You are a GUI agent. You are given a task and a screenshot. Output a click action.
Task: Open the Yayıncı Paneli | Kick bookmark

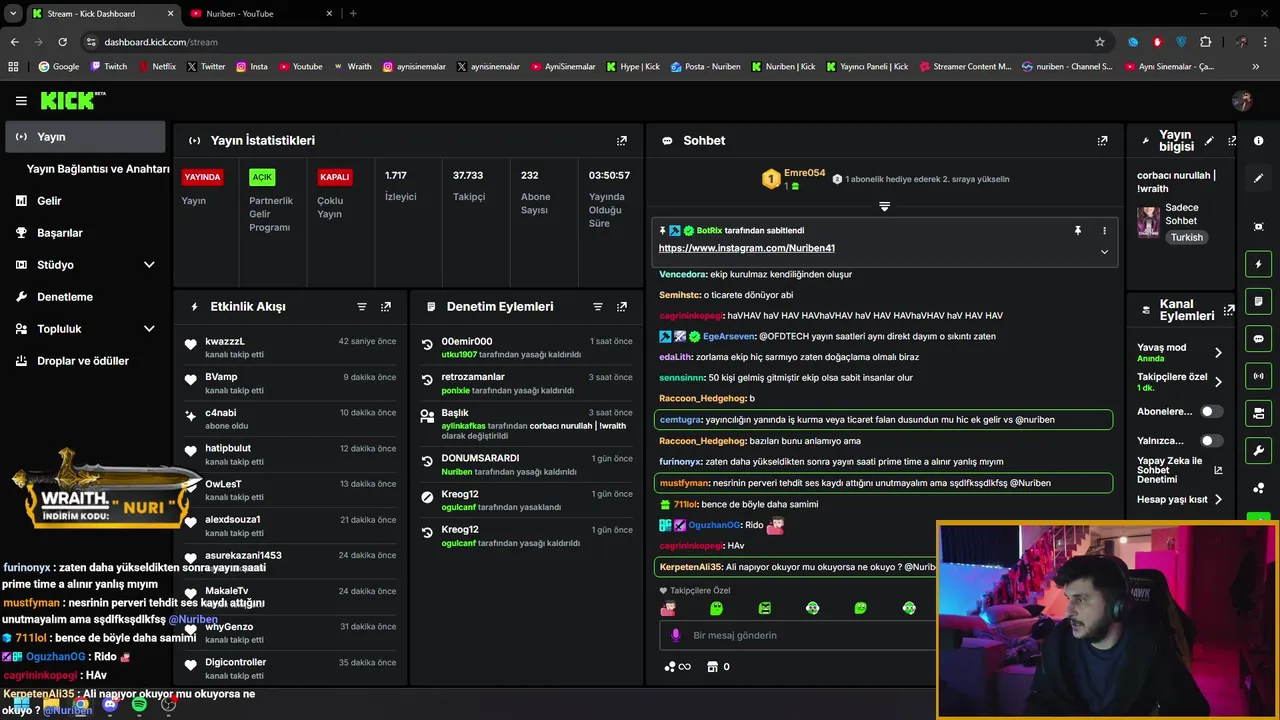tap(867, 67)
